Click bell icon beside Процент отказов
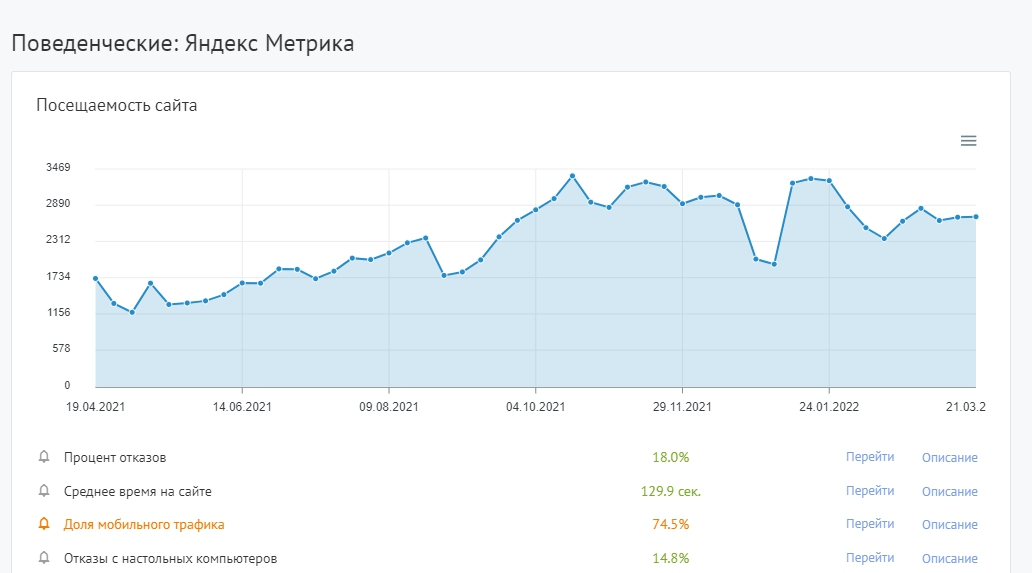This screenshot has height=573, width=1032. click(43, 458)
